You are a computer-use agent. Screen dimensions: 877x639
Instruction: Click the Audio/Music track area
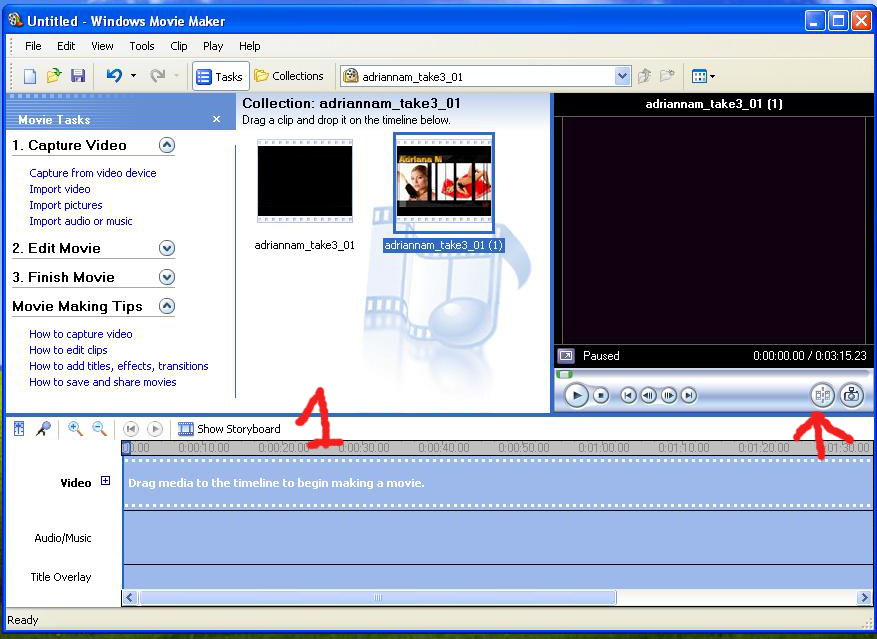[497, 538]
